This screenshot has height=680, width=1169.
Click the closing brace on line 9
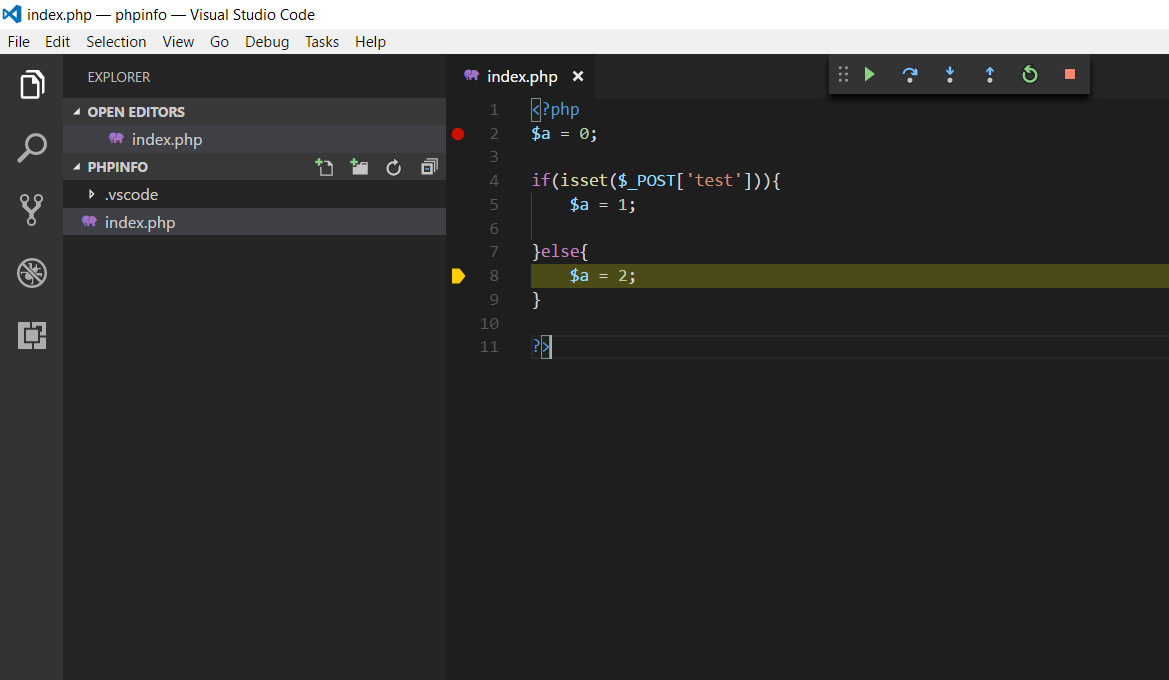[536, 300]
